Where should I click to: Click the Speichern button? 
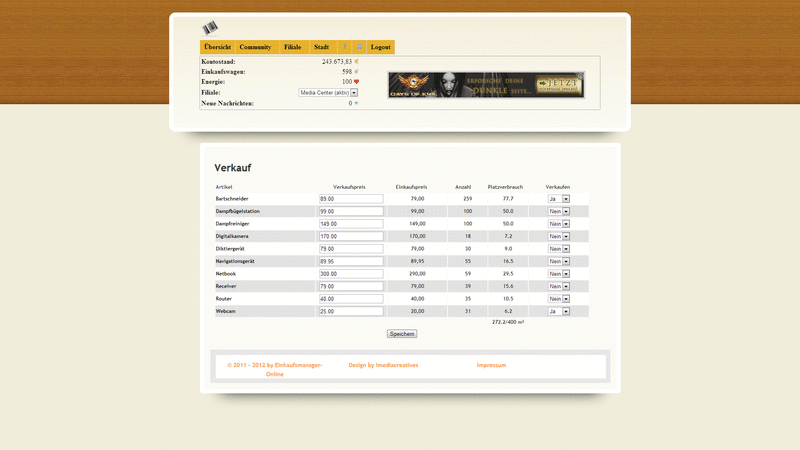[x=402, y=334]
